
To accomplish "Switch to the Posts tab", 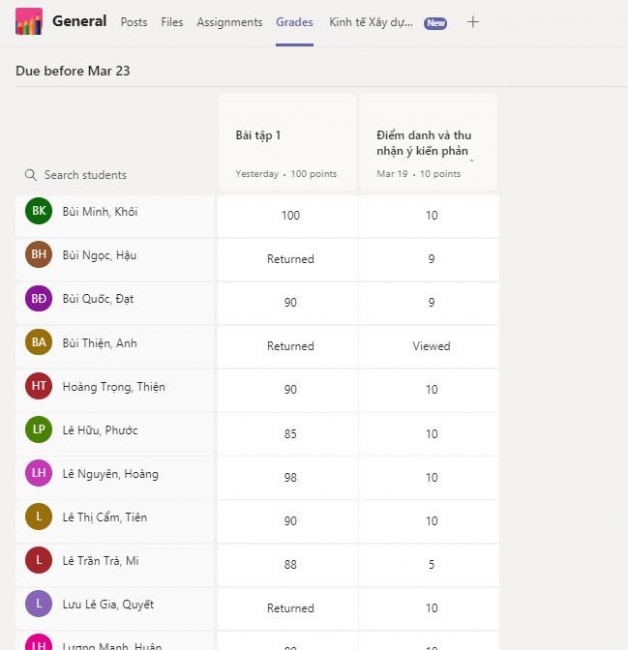I will tap(133, 22).
